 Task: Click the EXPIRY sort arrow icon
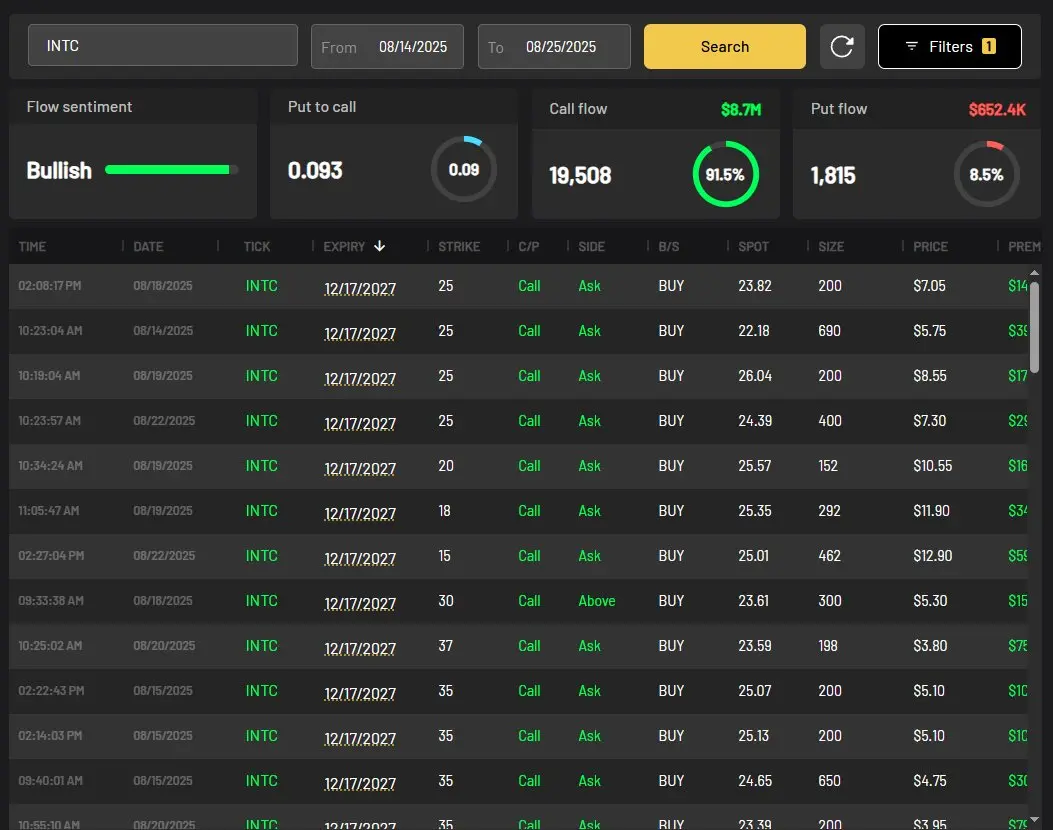379,246
